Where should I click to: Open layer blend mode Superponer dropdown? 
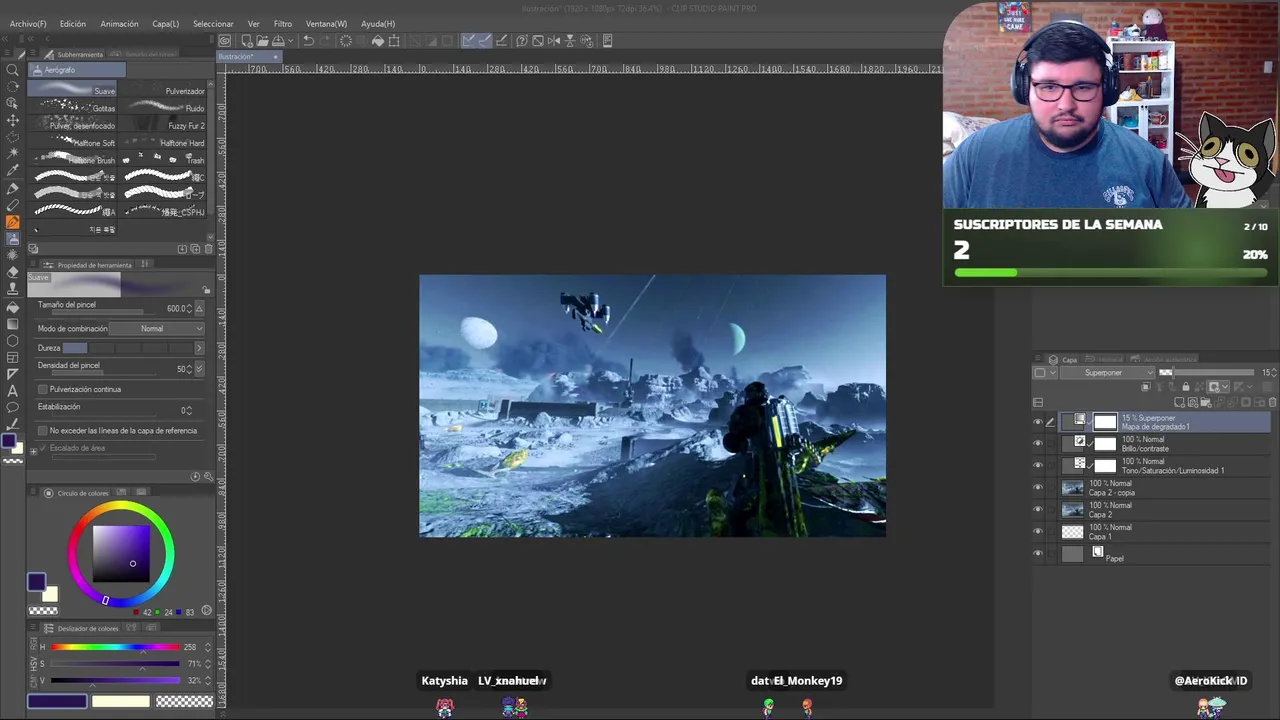1107,372
